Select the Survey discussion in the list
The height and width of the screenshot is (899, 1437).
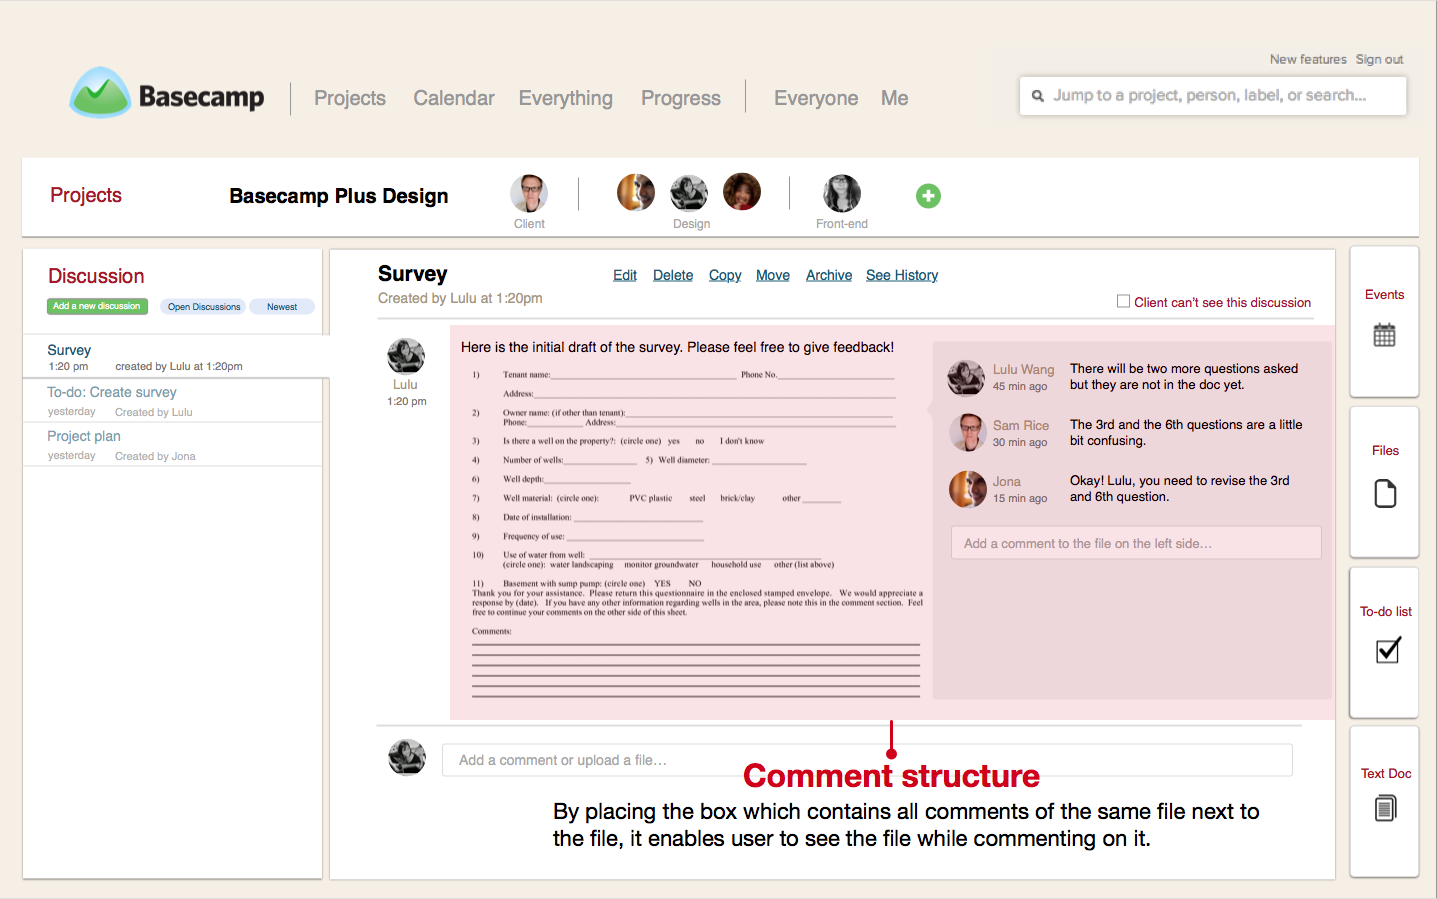tap(176, 357)
